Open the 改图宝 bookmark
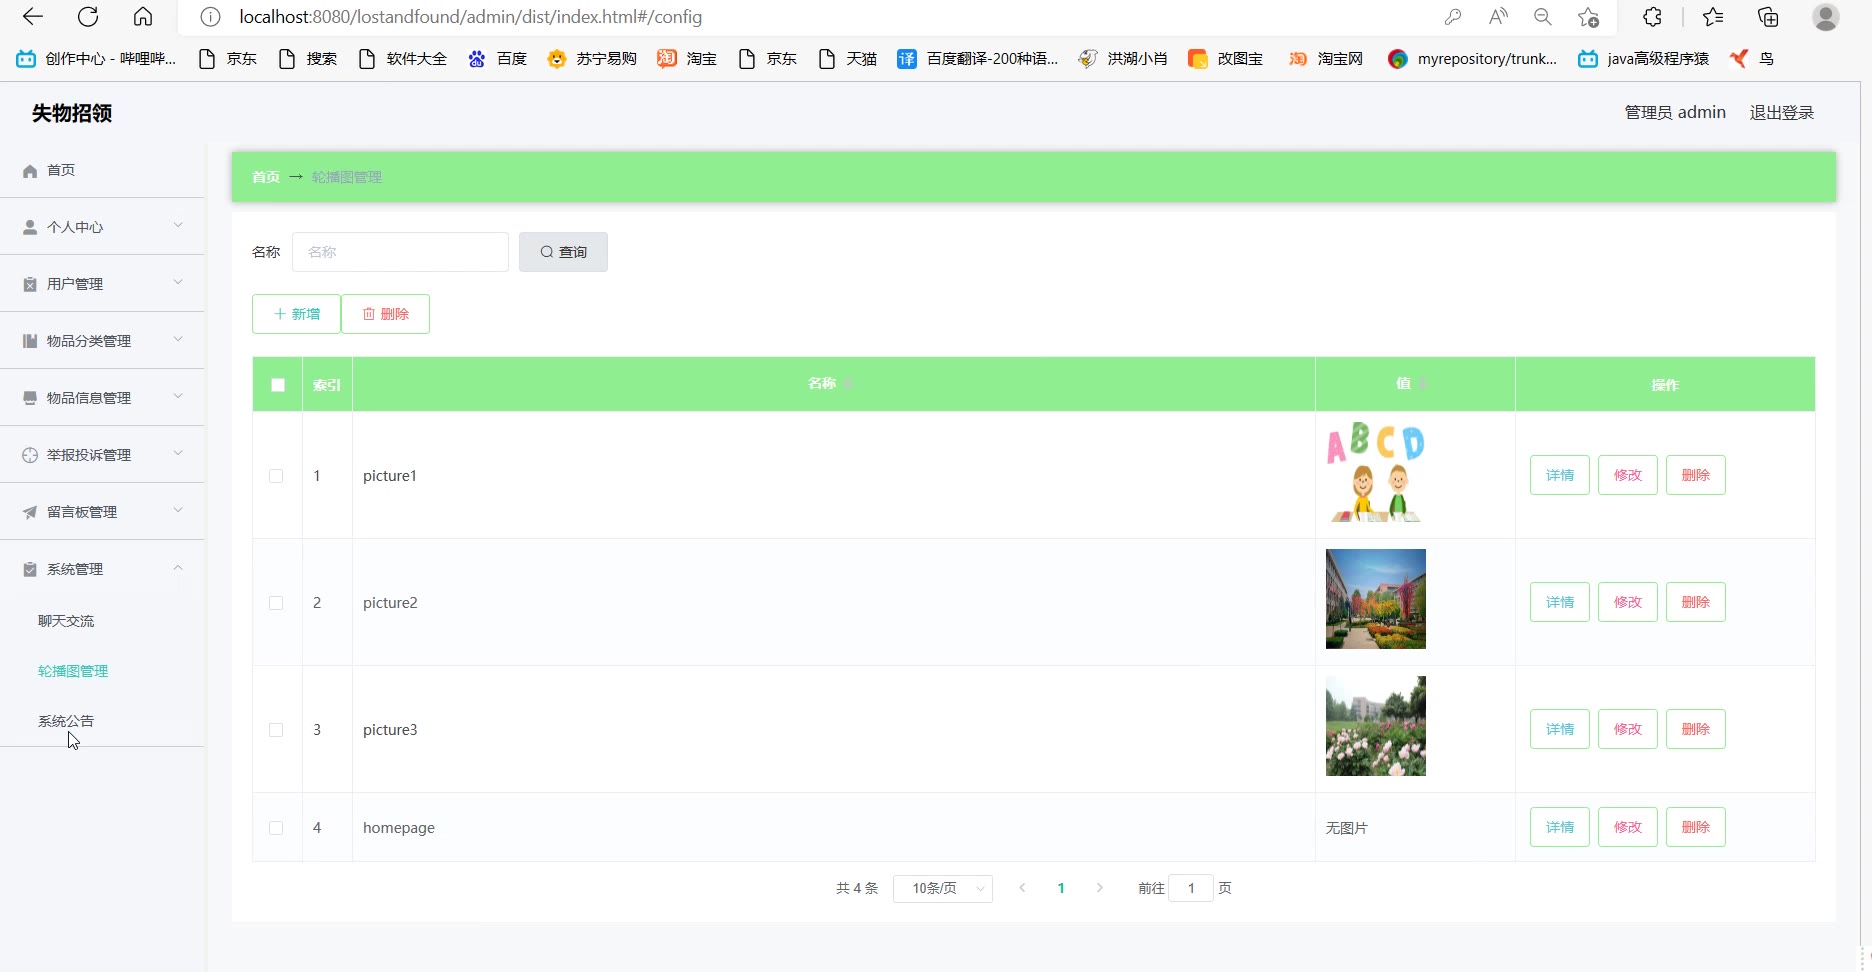Screen dimensions: 1872x972 click(1225, 59)
